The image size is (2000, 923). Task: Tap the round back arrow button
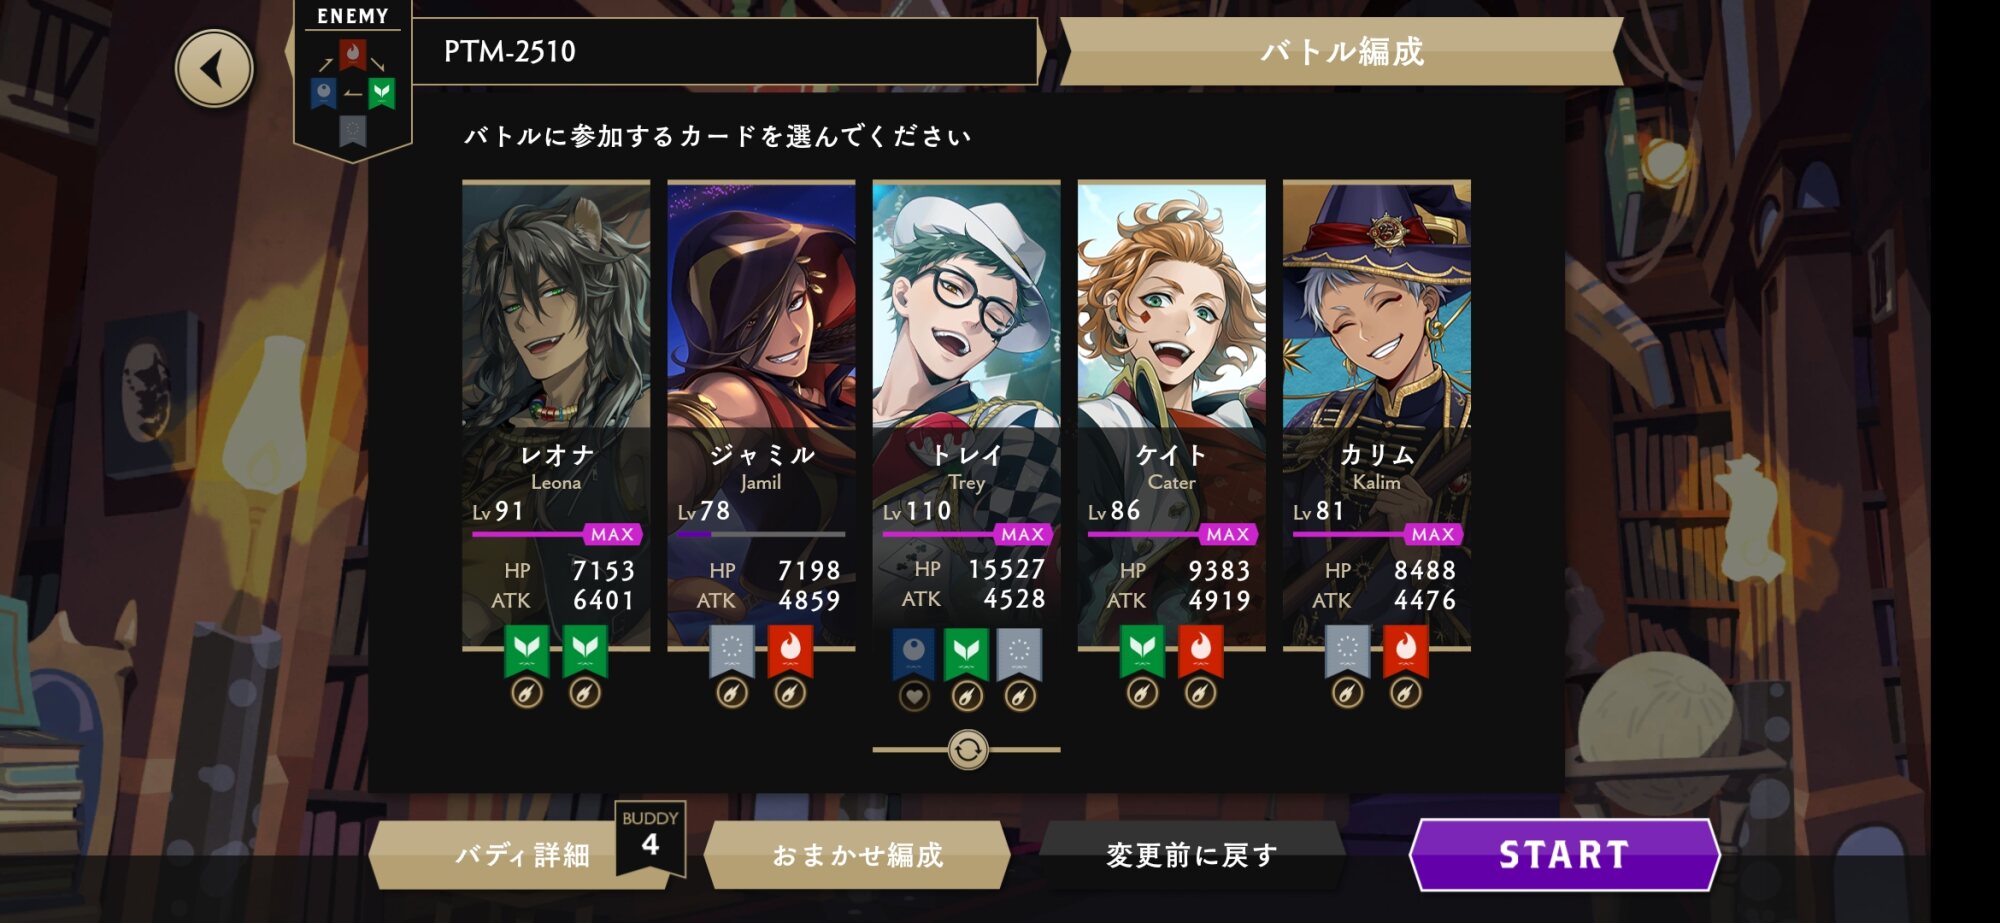(x=214, y=69)
